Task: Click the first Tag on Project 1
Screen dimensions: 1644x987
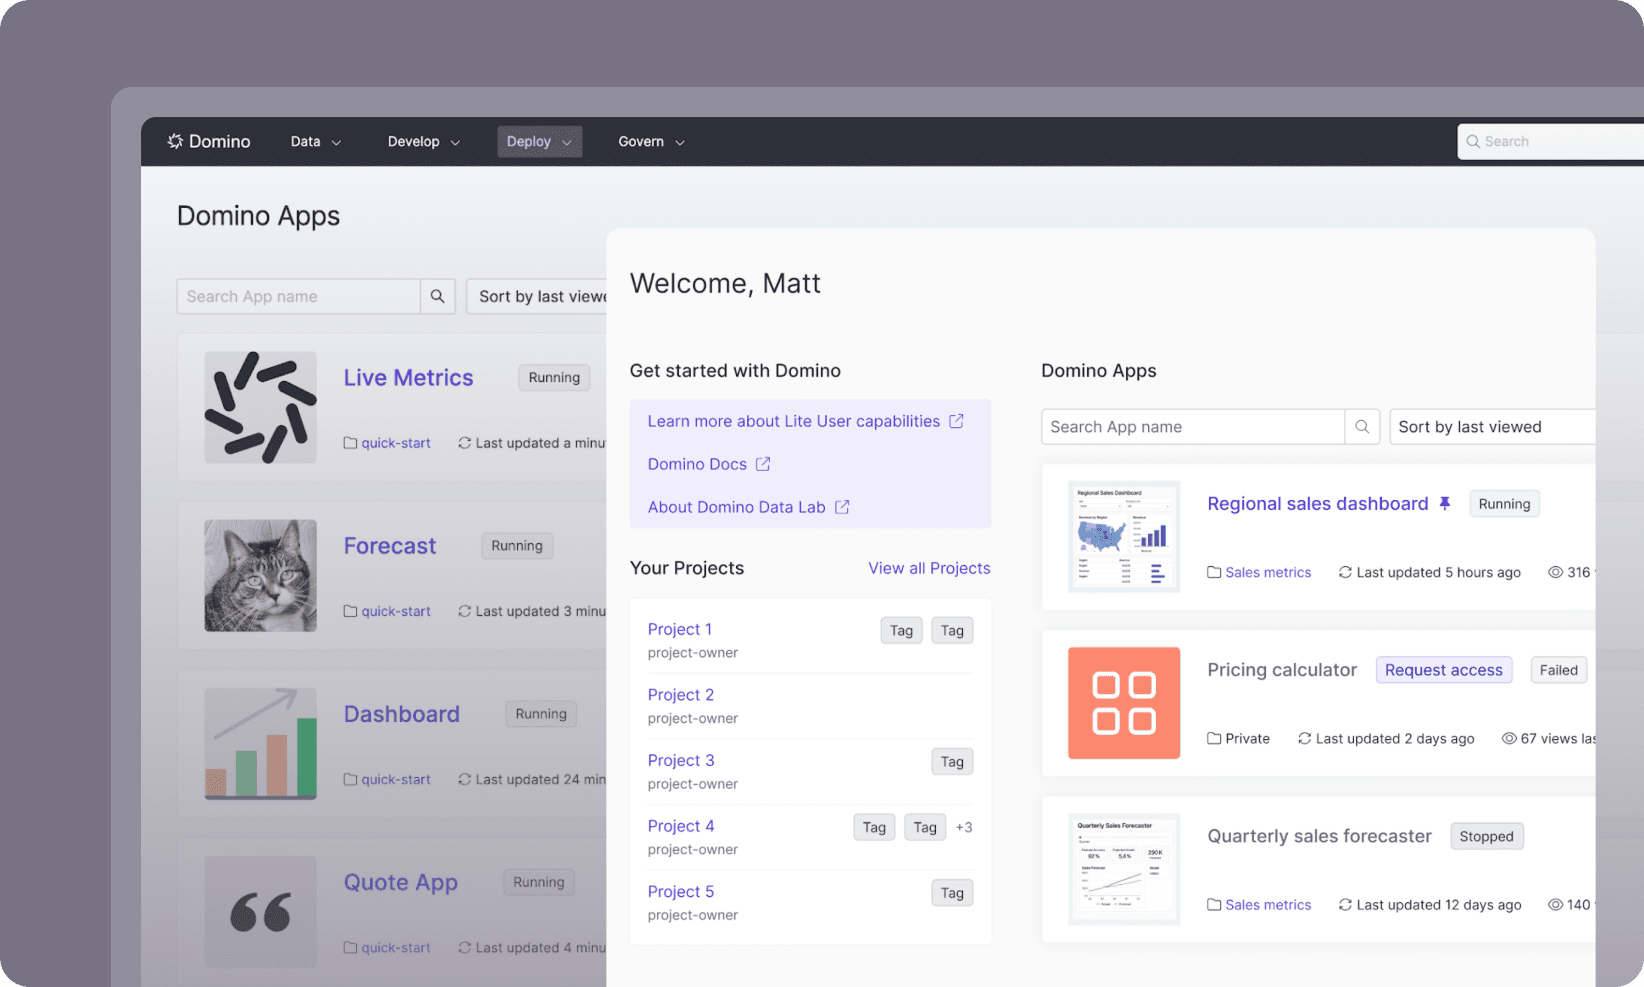Action: [901, 630]
